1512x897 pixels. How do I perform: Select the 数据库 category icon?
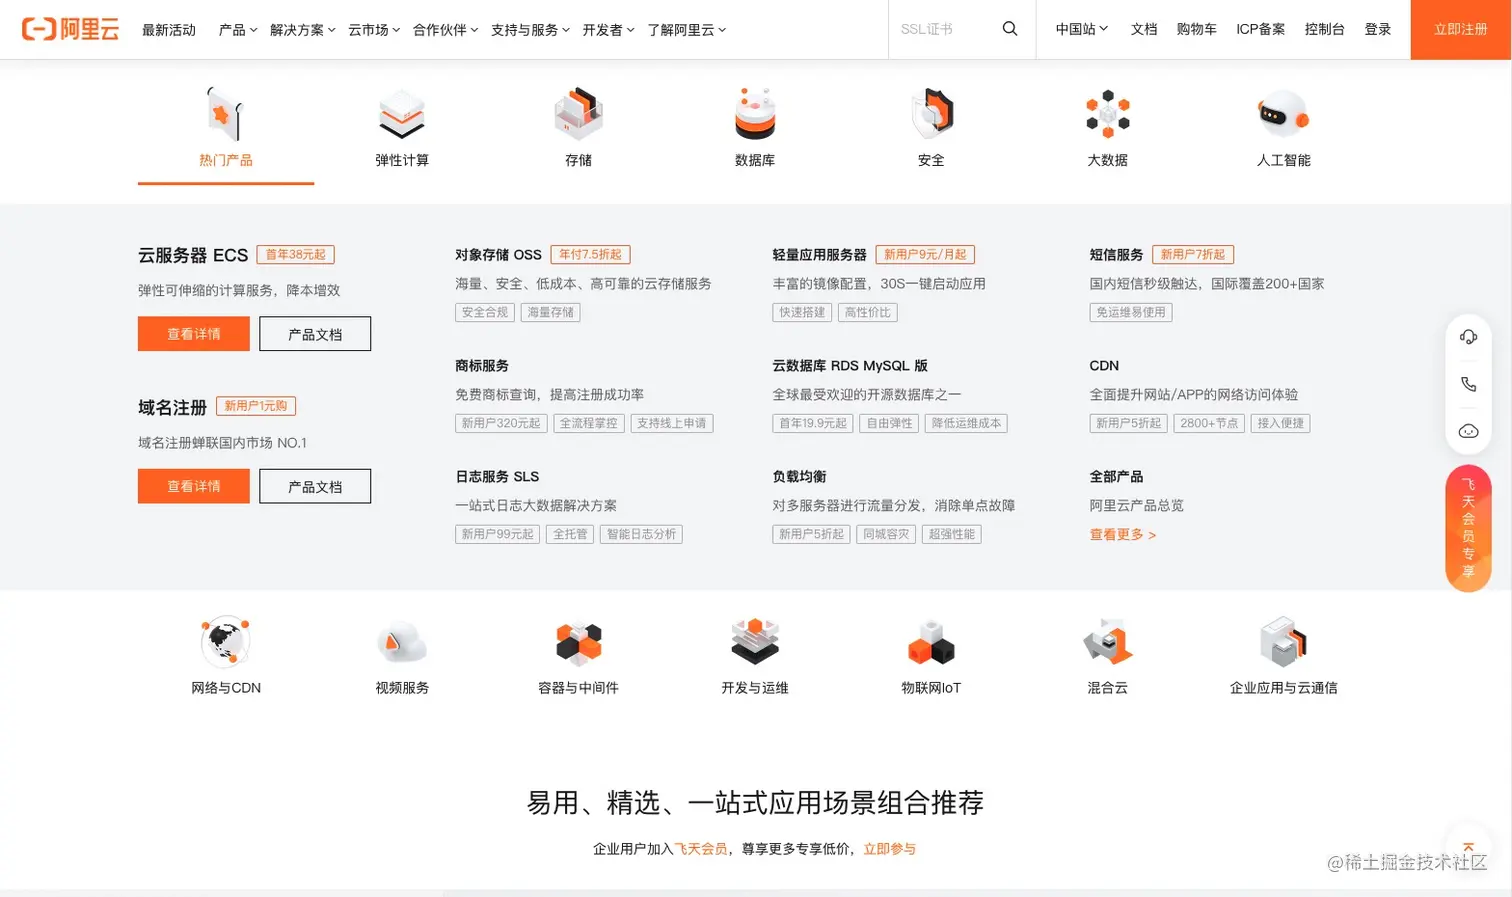click(x=755, y=113)
